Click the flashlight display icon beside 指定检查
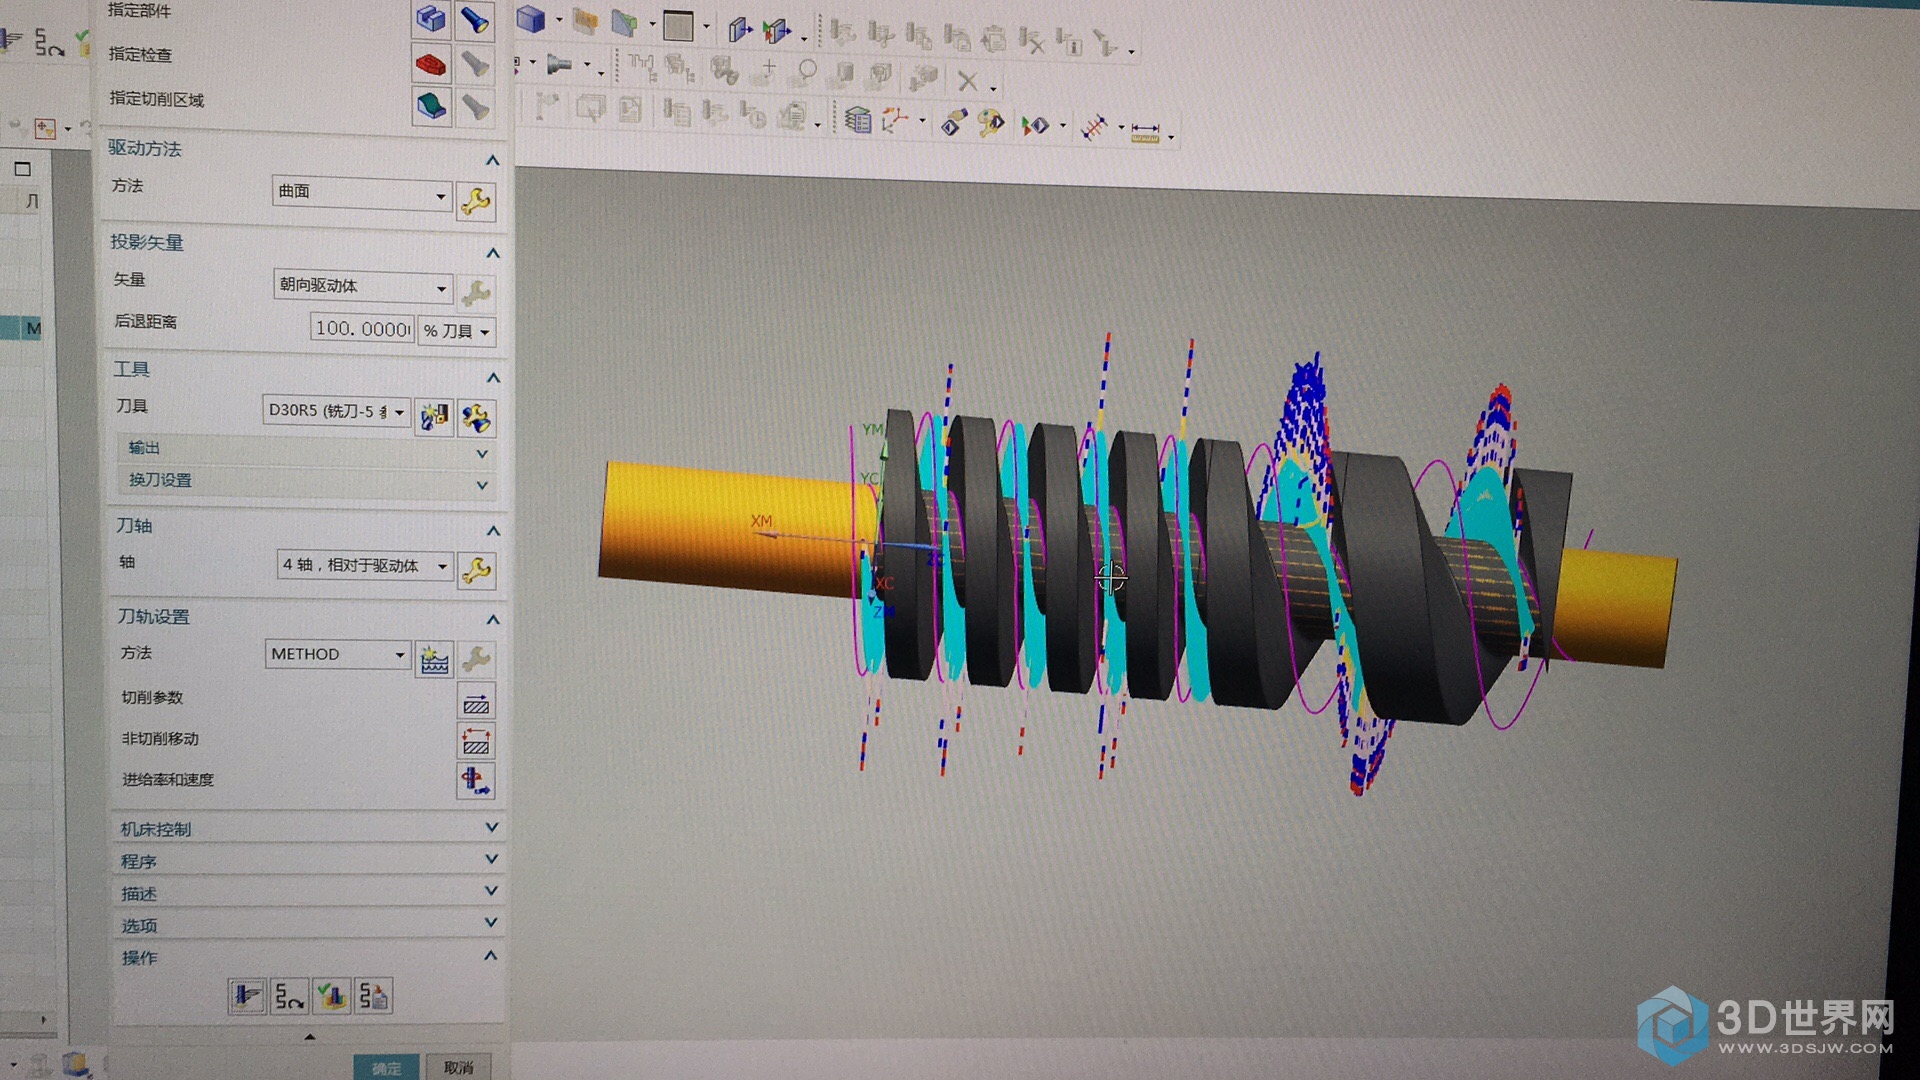This screenshot has height=1080, width=1920. (475, 64)
